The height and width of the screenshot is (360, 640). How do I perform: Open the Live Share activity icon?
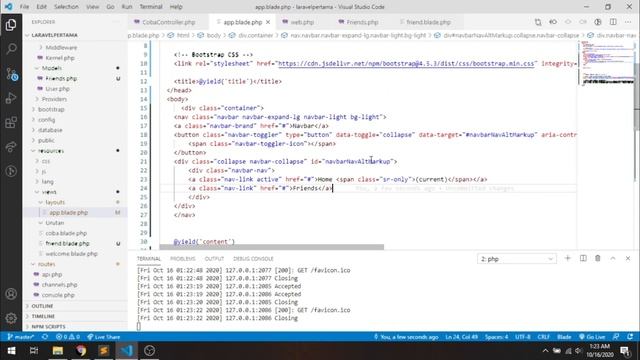click(11, 147)
